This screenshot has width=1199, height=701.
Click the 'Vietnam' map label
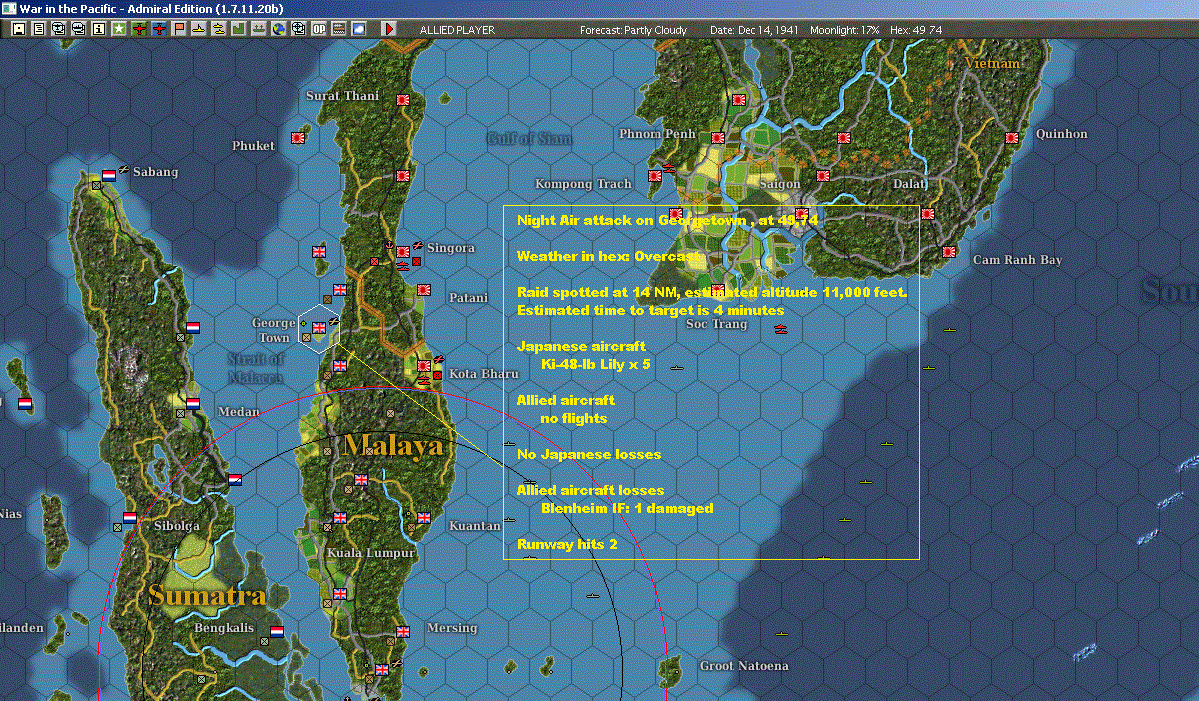[992, 63]
